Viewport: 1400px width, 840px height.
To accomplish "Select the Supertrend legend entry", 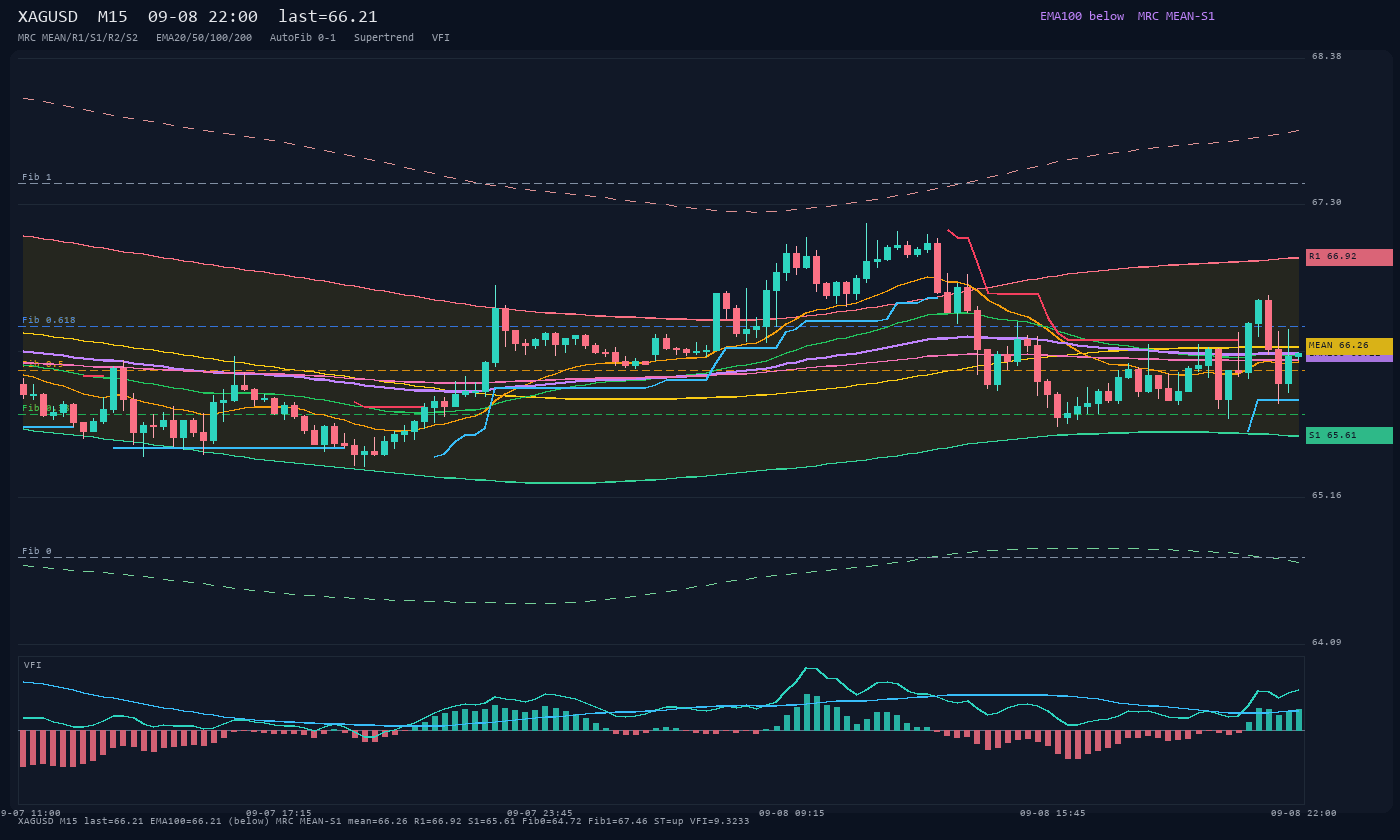I will (384, 38).
